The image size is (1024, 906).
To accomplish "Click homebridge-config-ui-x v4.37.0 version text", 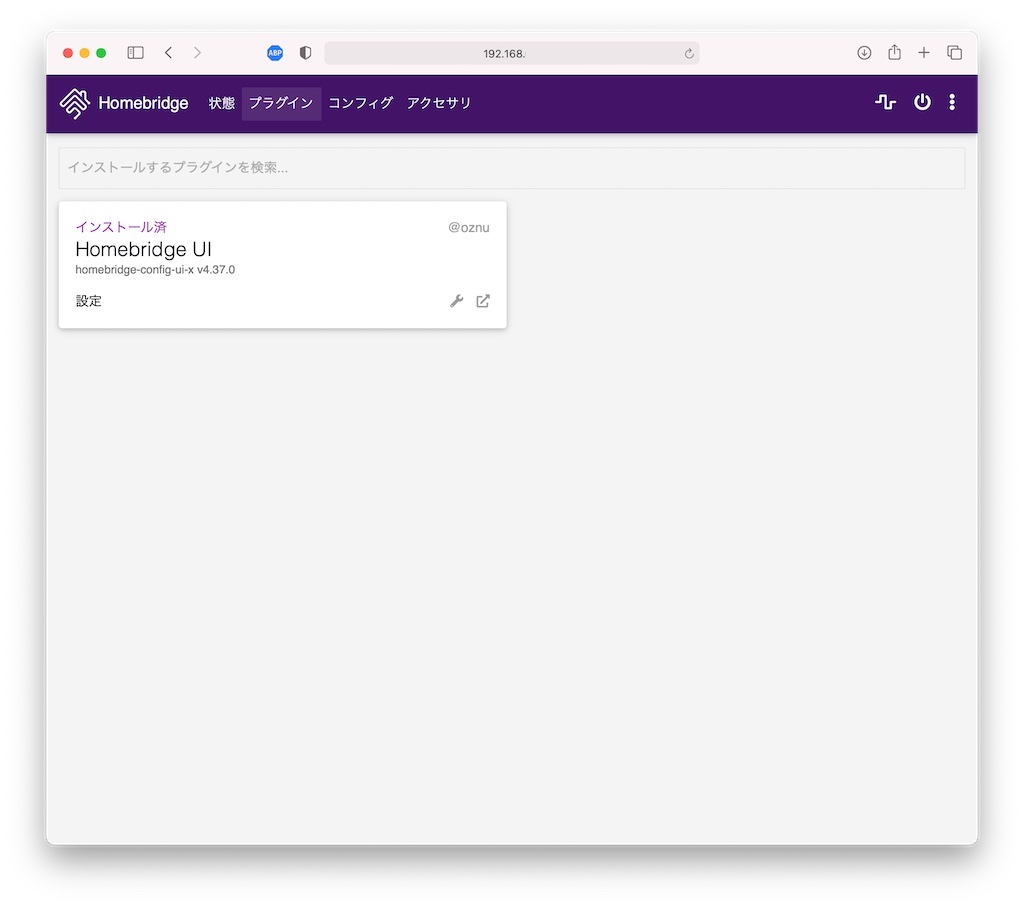I will [x=155, y=270].
